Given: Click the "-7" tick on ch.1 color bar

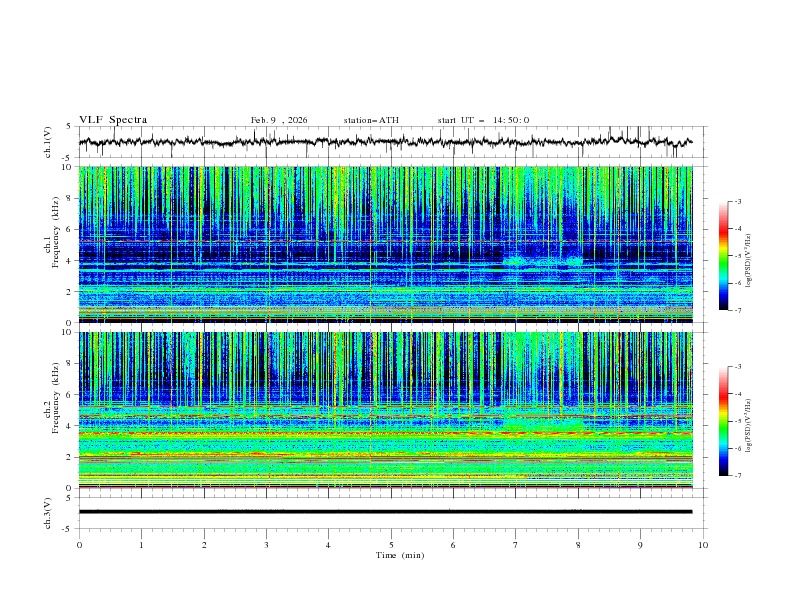Looking at the screenshot, I should pyautogui.click(x=738, y=310).
